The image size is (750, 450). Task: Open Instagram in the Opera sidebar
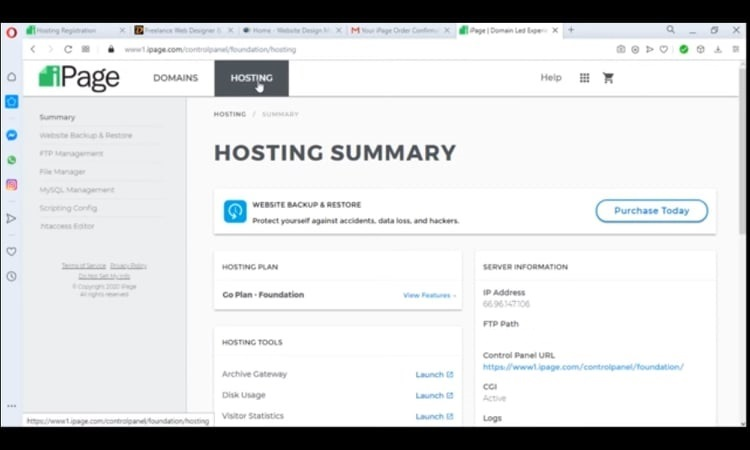point(11,185)
